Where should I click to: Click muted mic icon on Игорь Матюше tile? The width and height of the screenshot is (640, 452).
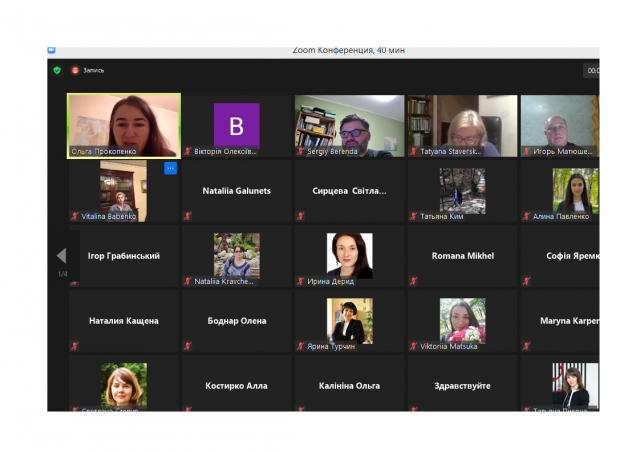[x=527, y=151]
